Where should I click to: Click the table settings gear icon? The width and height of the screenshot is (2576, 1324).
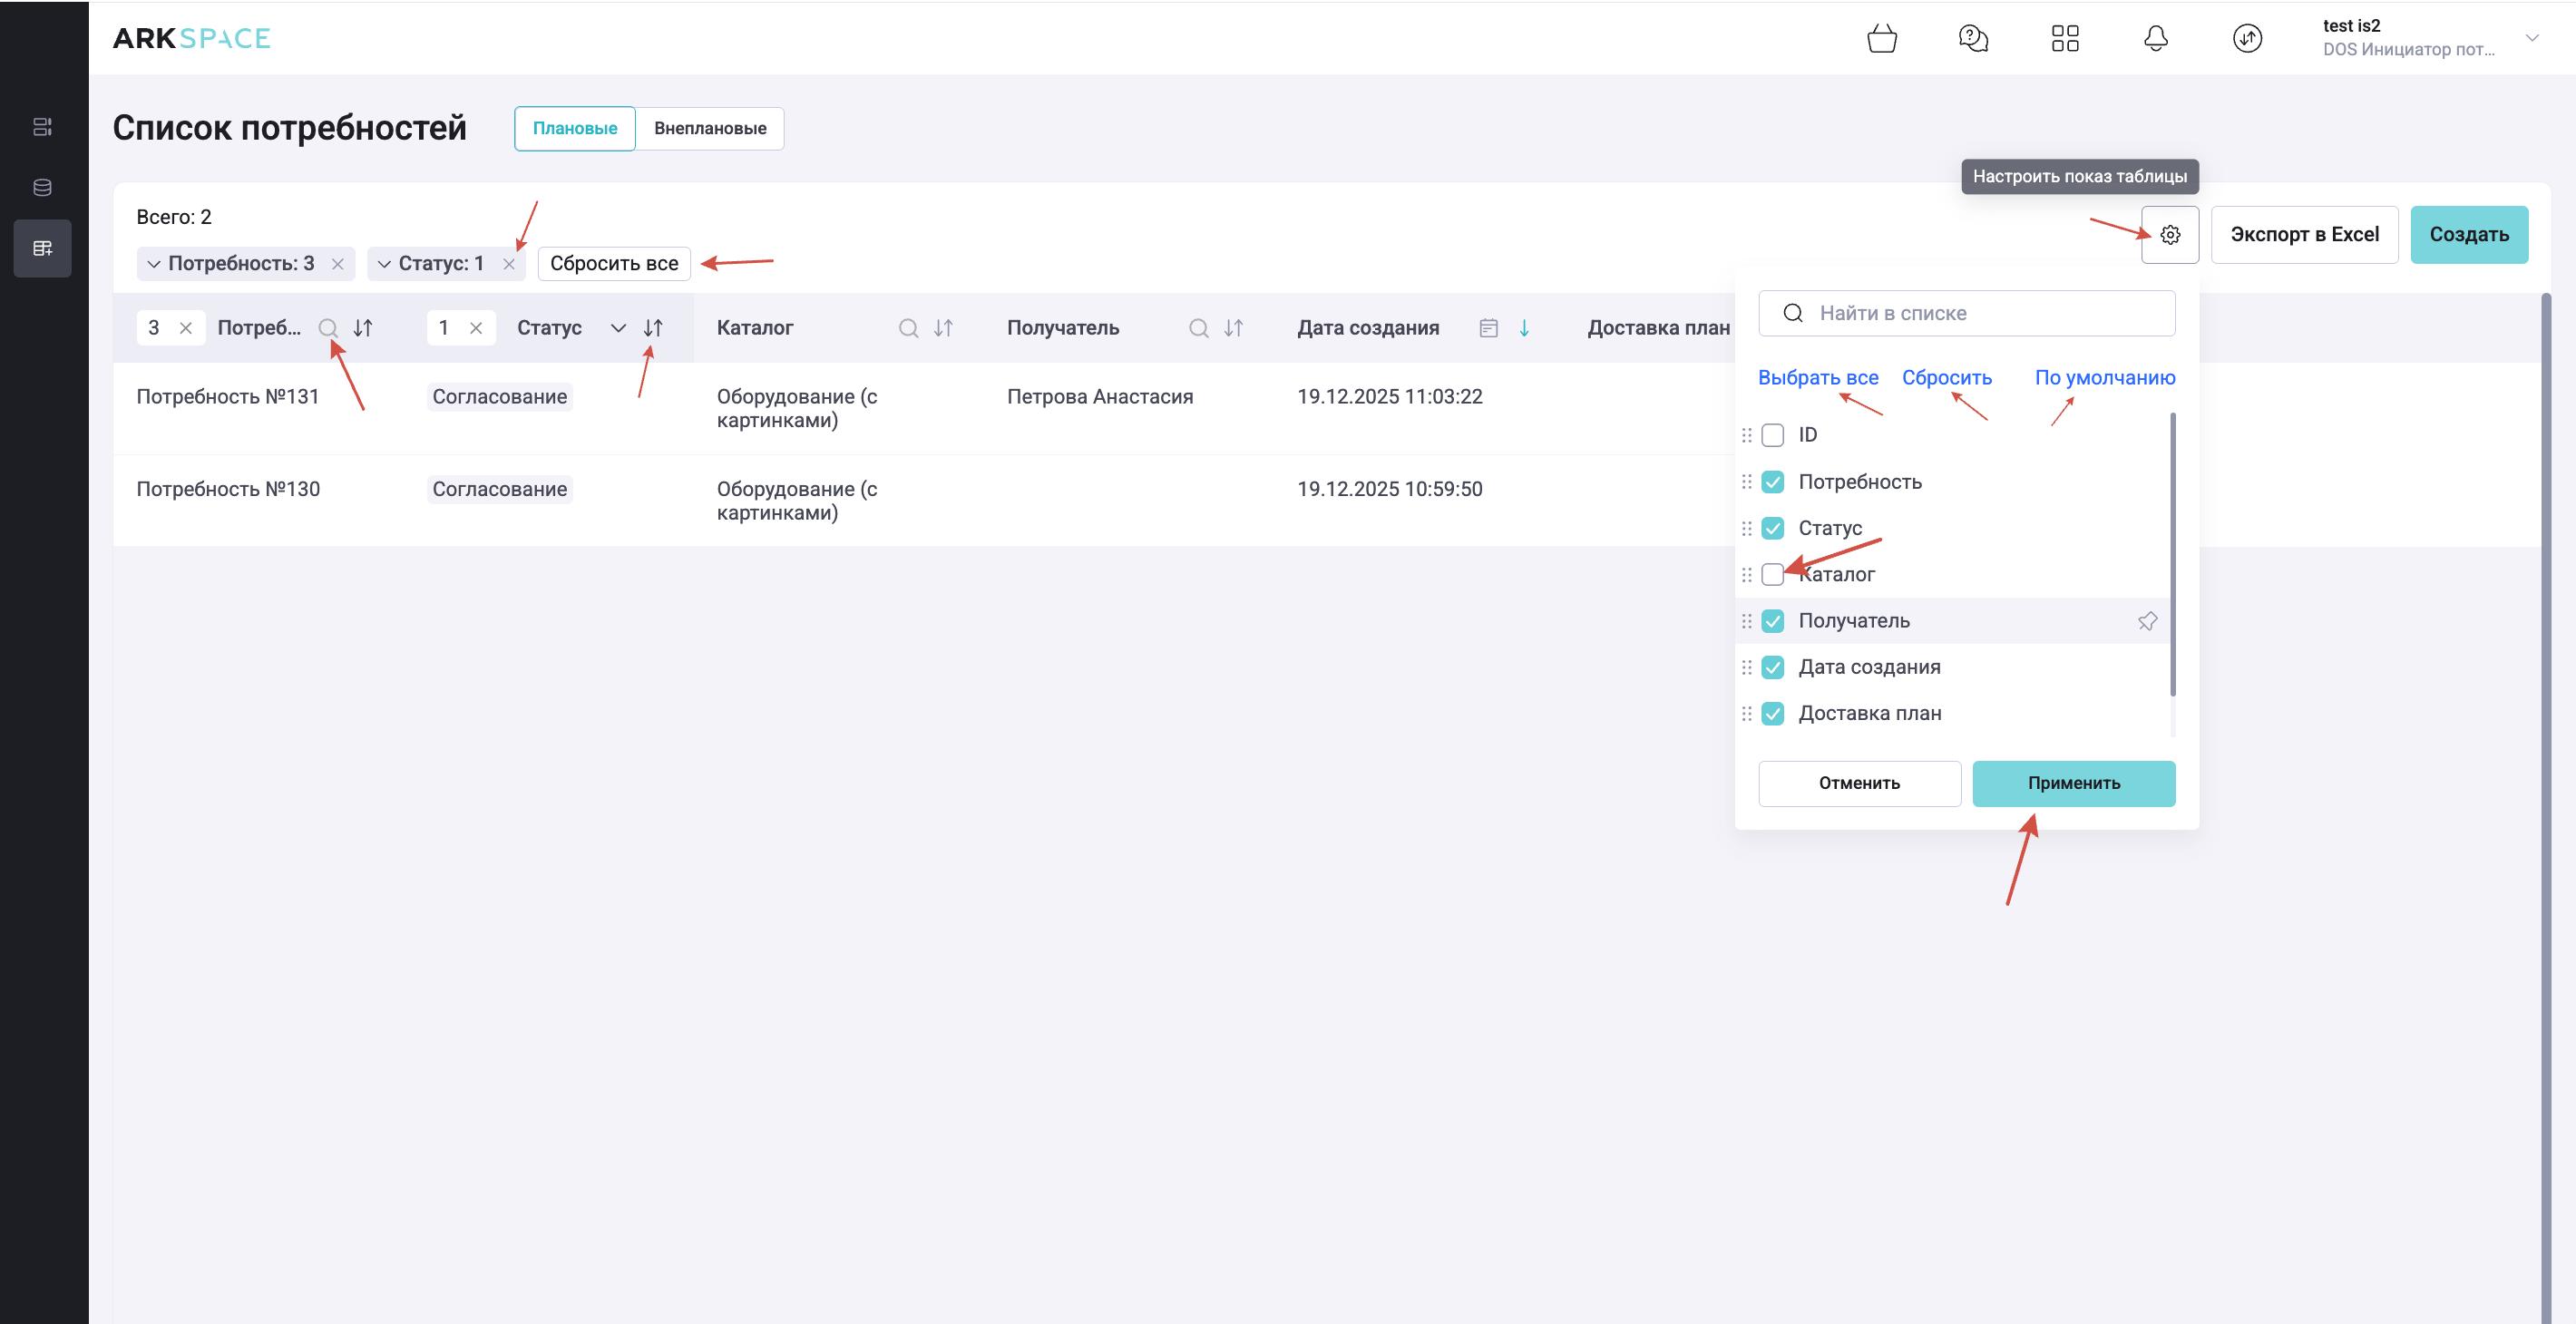coord(2169,235)
